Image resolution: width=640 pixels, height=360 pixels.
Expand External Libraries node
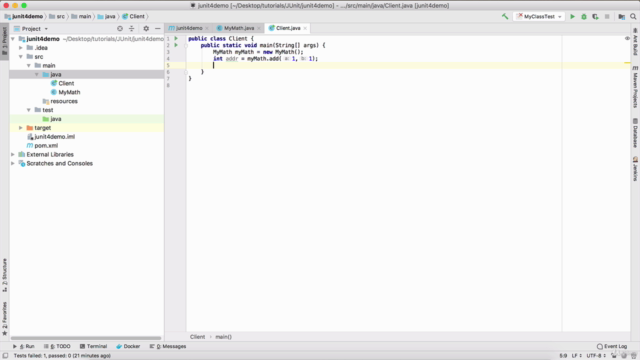point(13,155)
